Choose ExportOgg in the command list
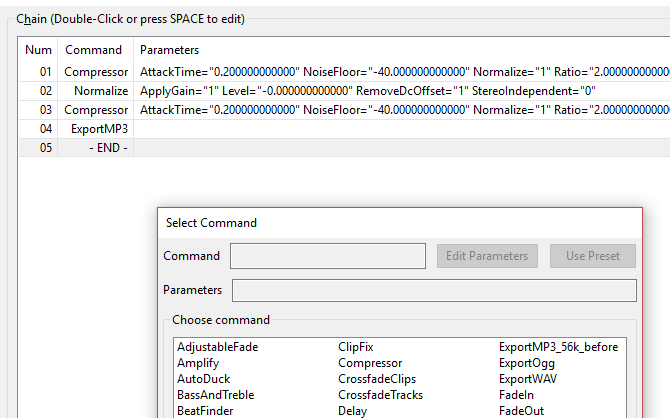This screenshot has width=670, height=418. [526, 363]
